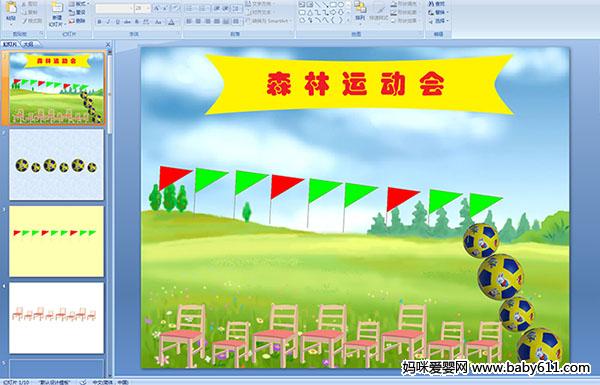Open the Font dialog launcher
Image resolution: width=600 pixels, height=385 pixels.
(x=178, y=34)
